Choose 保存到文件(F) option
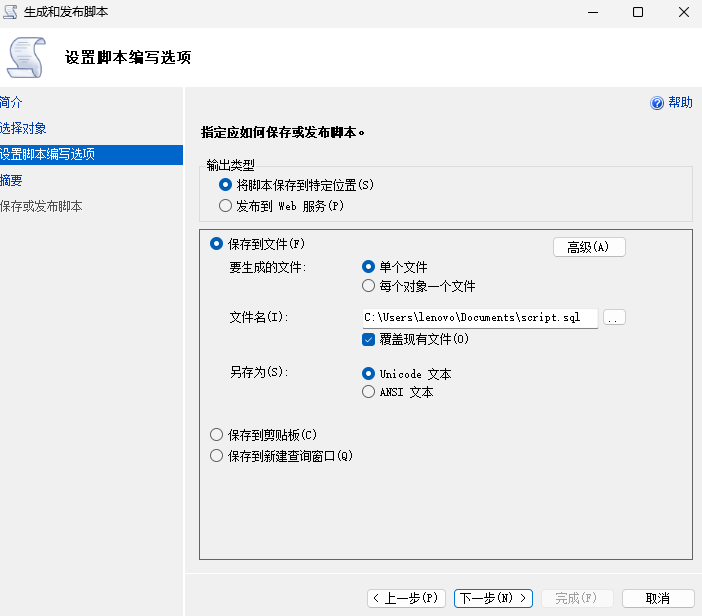This screenshot has width=702, height=616. click(x=216, y=244)
